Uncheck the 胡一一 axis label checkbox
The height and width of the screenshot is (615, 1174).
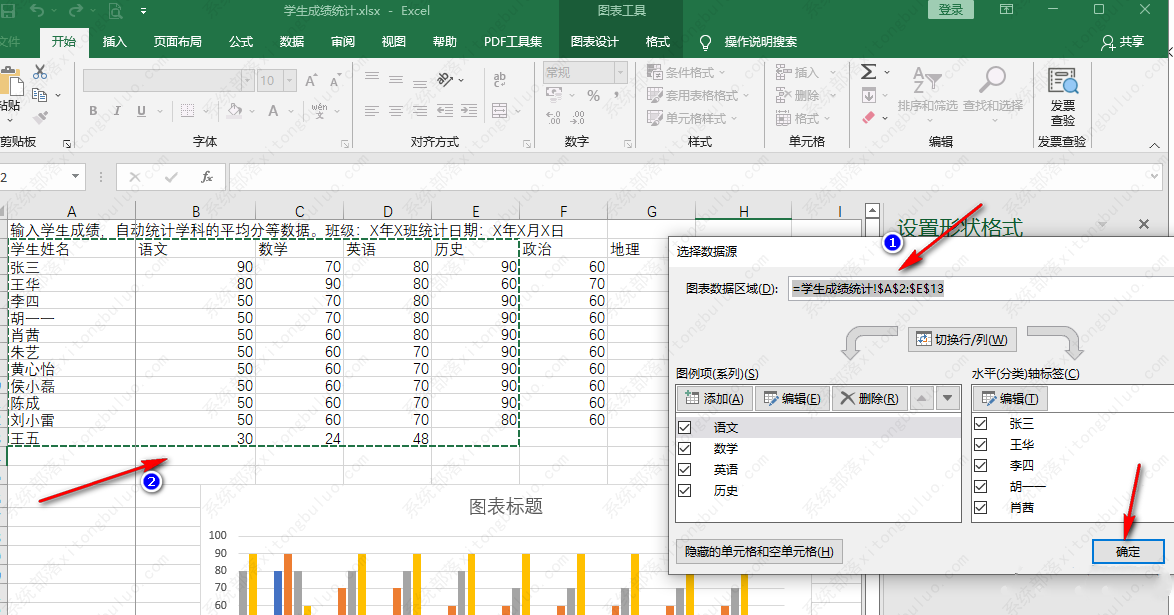[981, 486]
